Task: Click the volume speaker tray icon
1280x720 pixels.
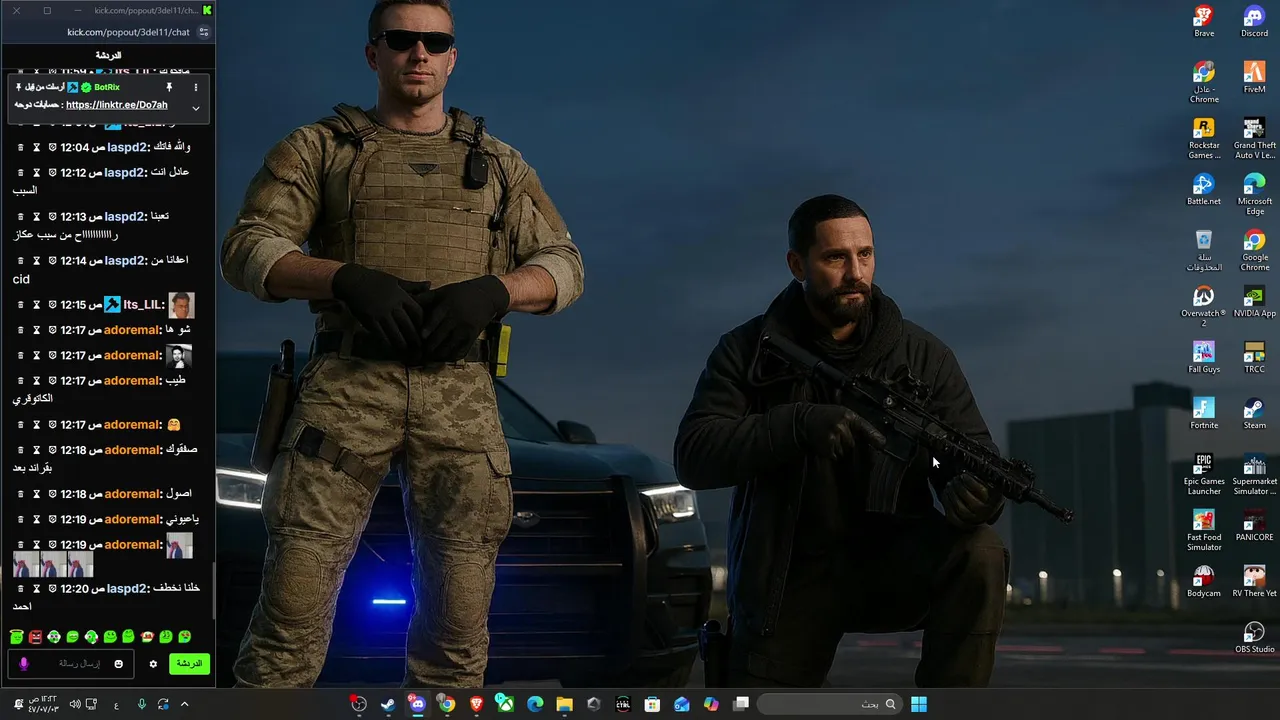Action: click(74, 704)
